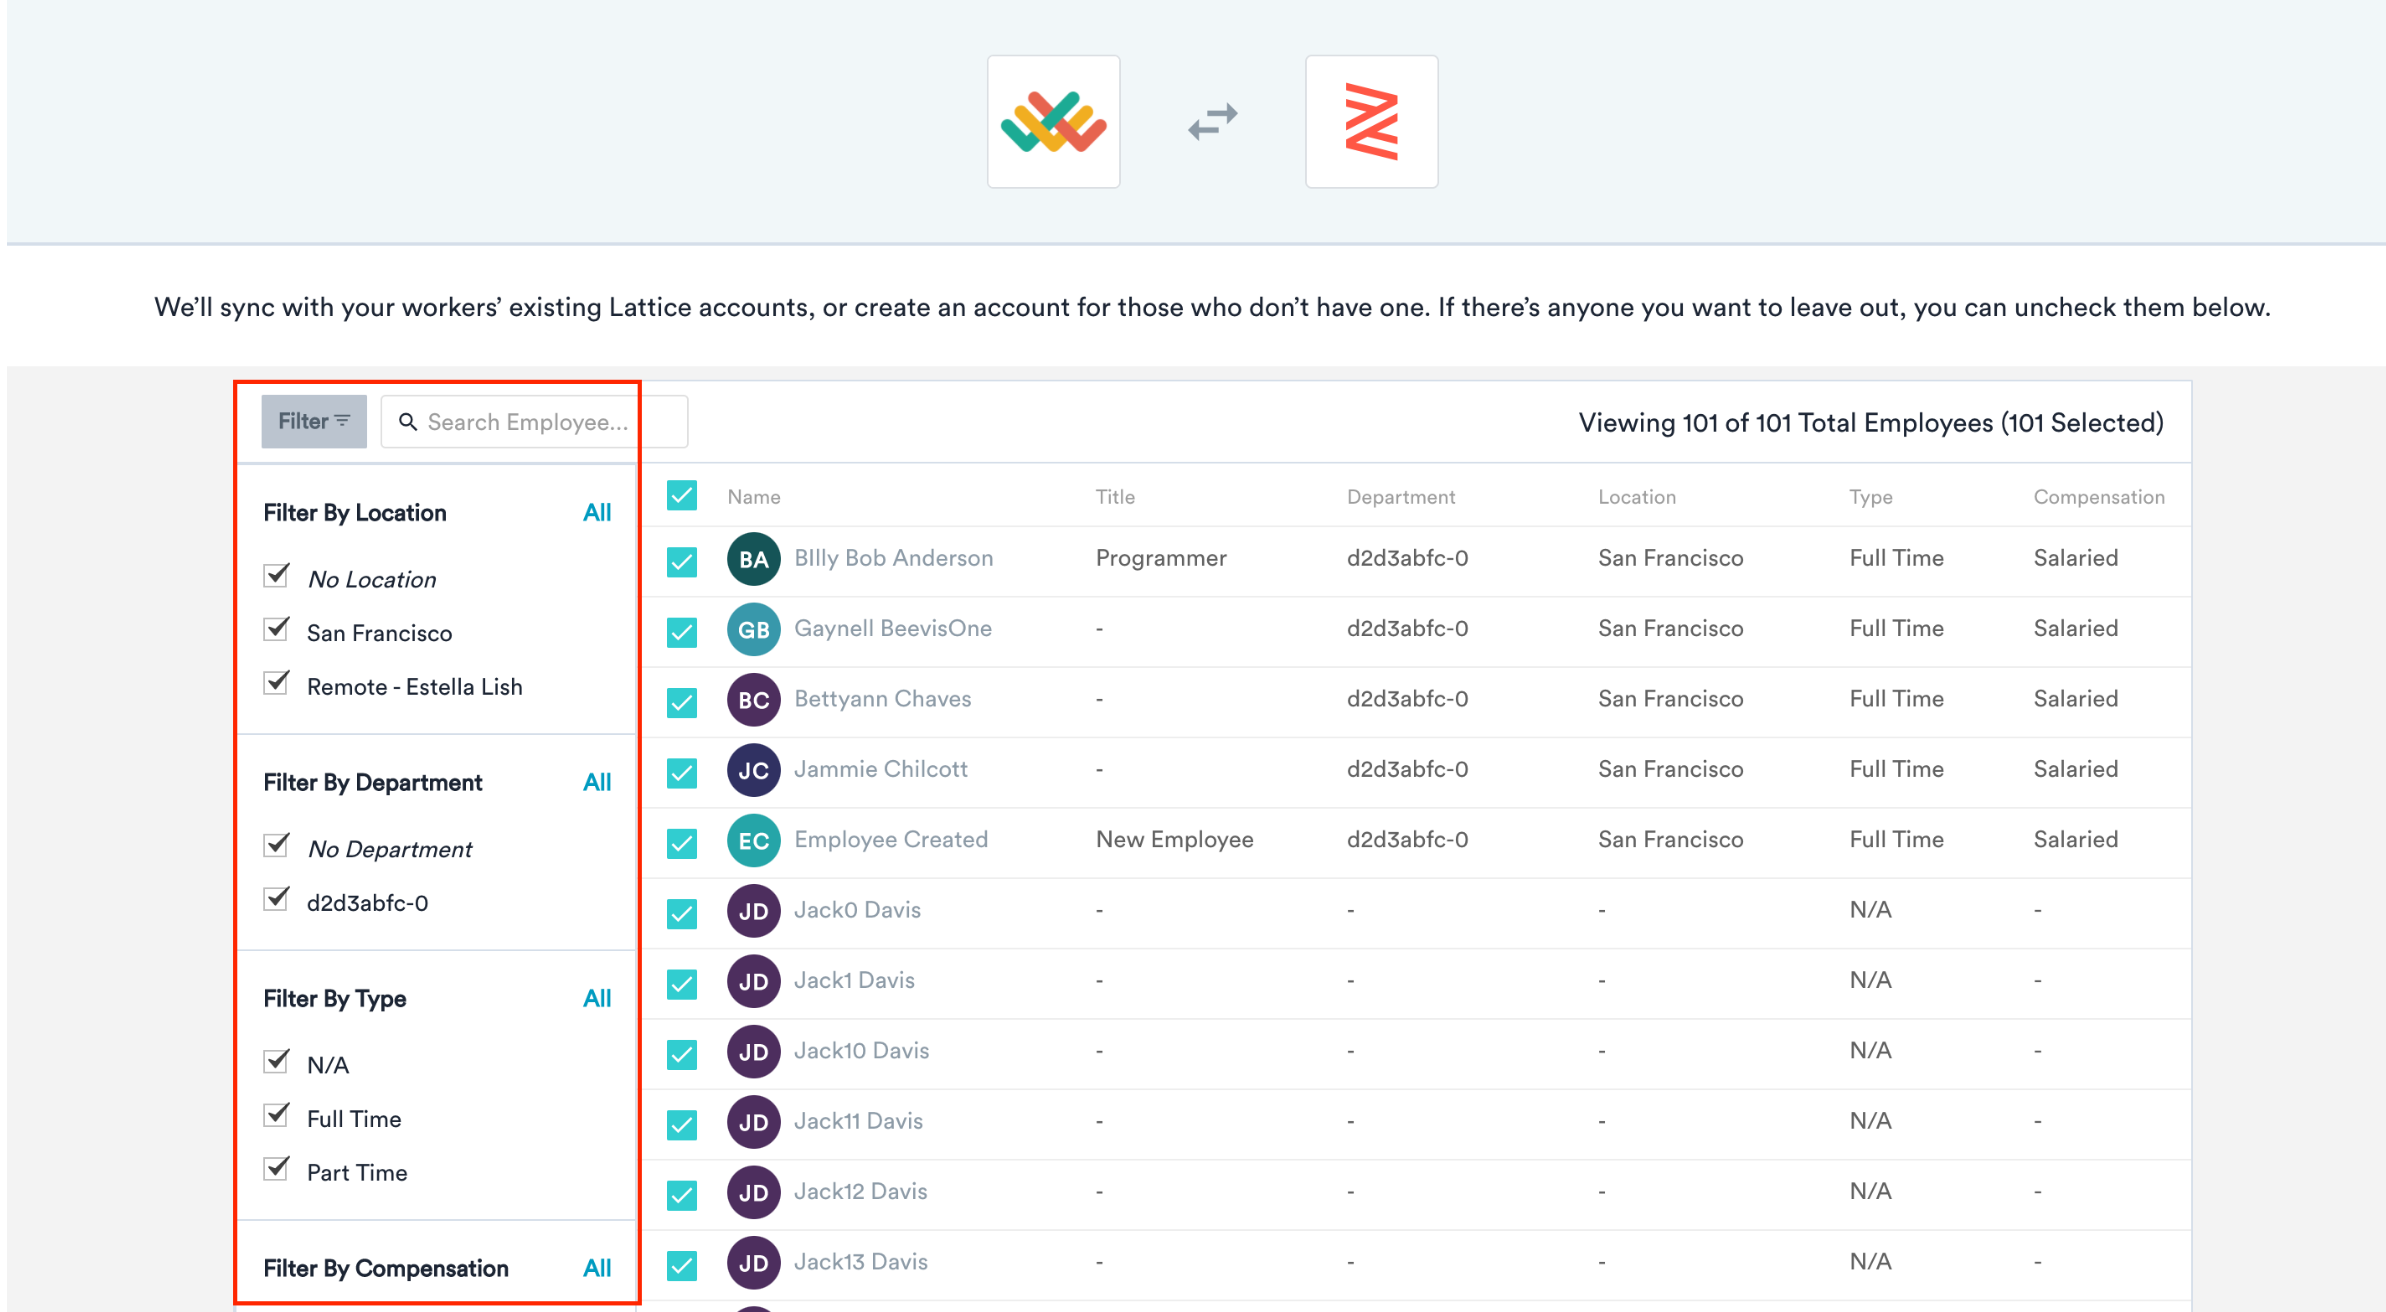The width and height of the screenshot is (2386, 1312).
Task: Toggle the Remote - Estella Lish filter
Action: click(276, 684)
